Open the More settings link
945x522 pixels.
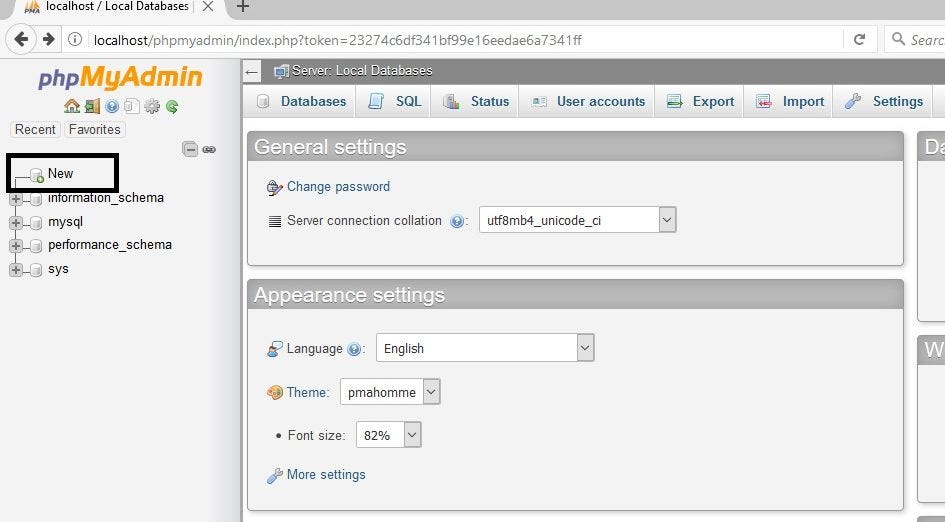click(x=326, y=475)
